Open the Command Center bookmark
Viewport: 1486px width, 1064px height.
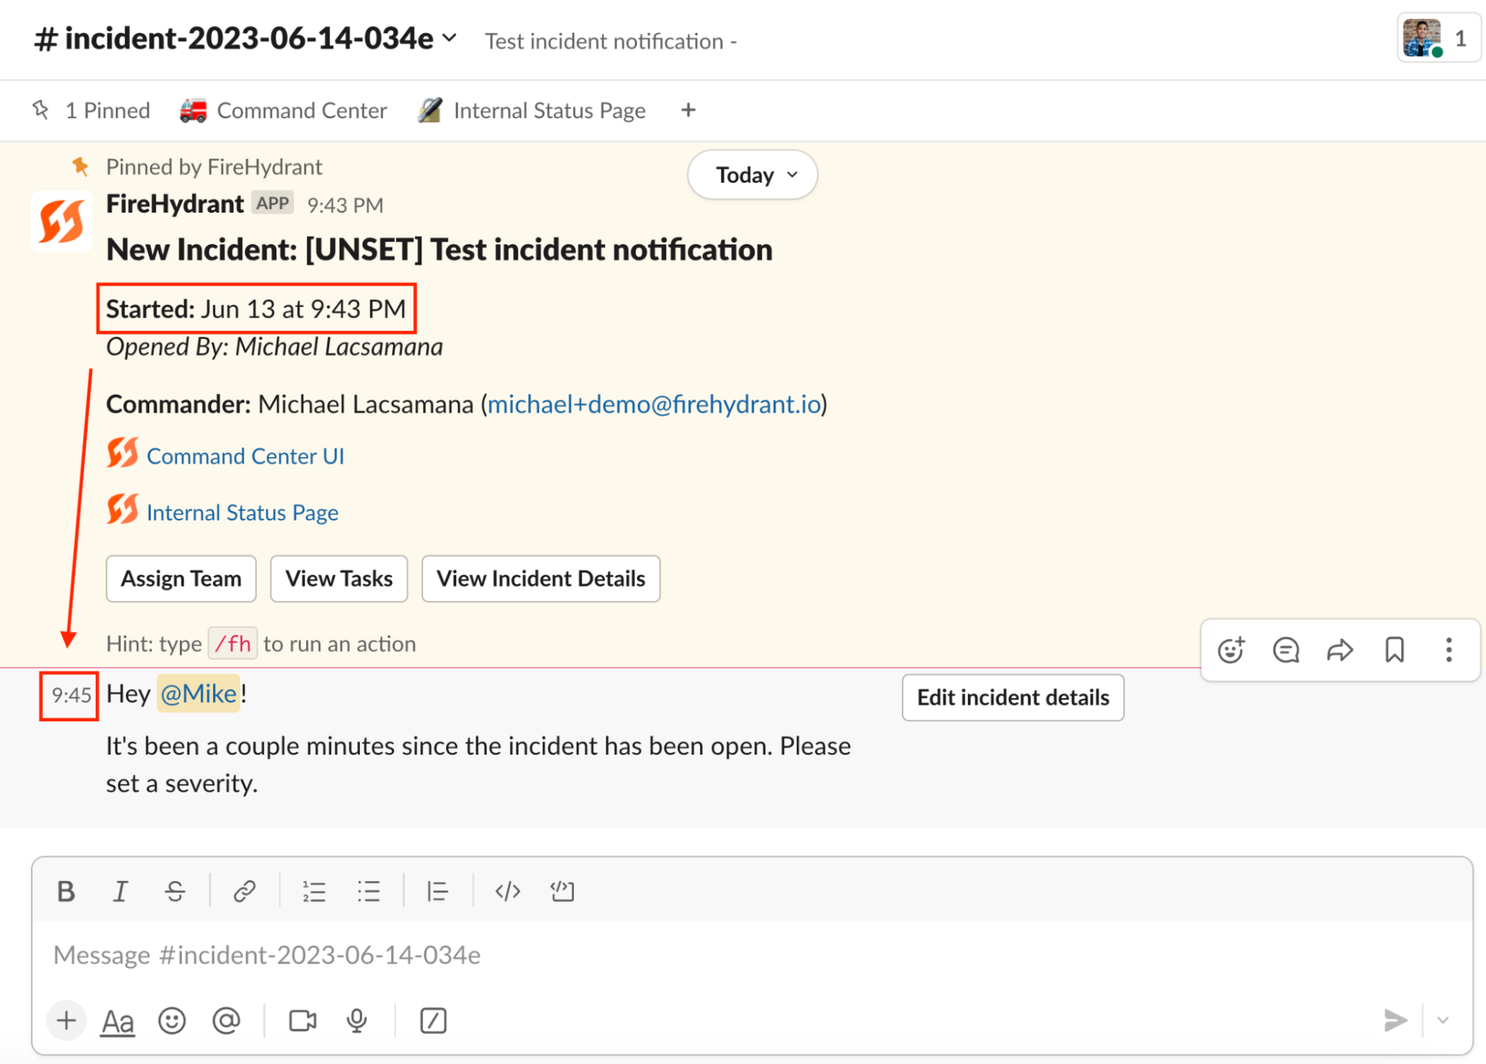pos(283,110)
